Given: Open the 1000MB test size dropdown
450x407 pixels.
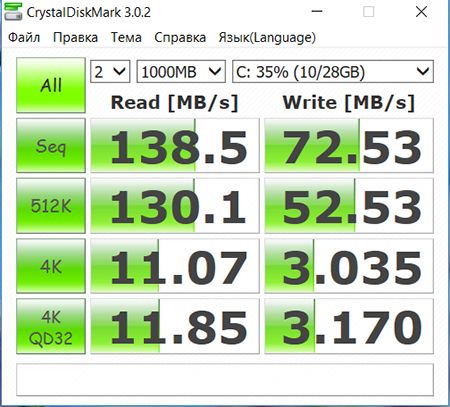Looking at the screenshot, I should [x=181, y=72].
